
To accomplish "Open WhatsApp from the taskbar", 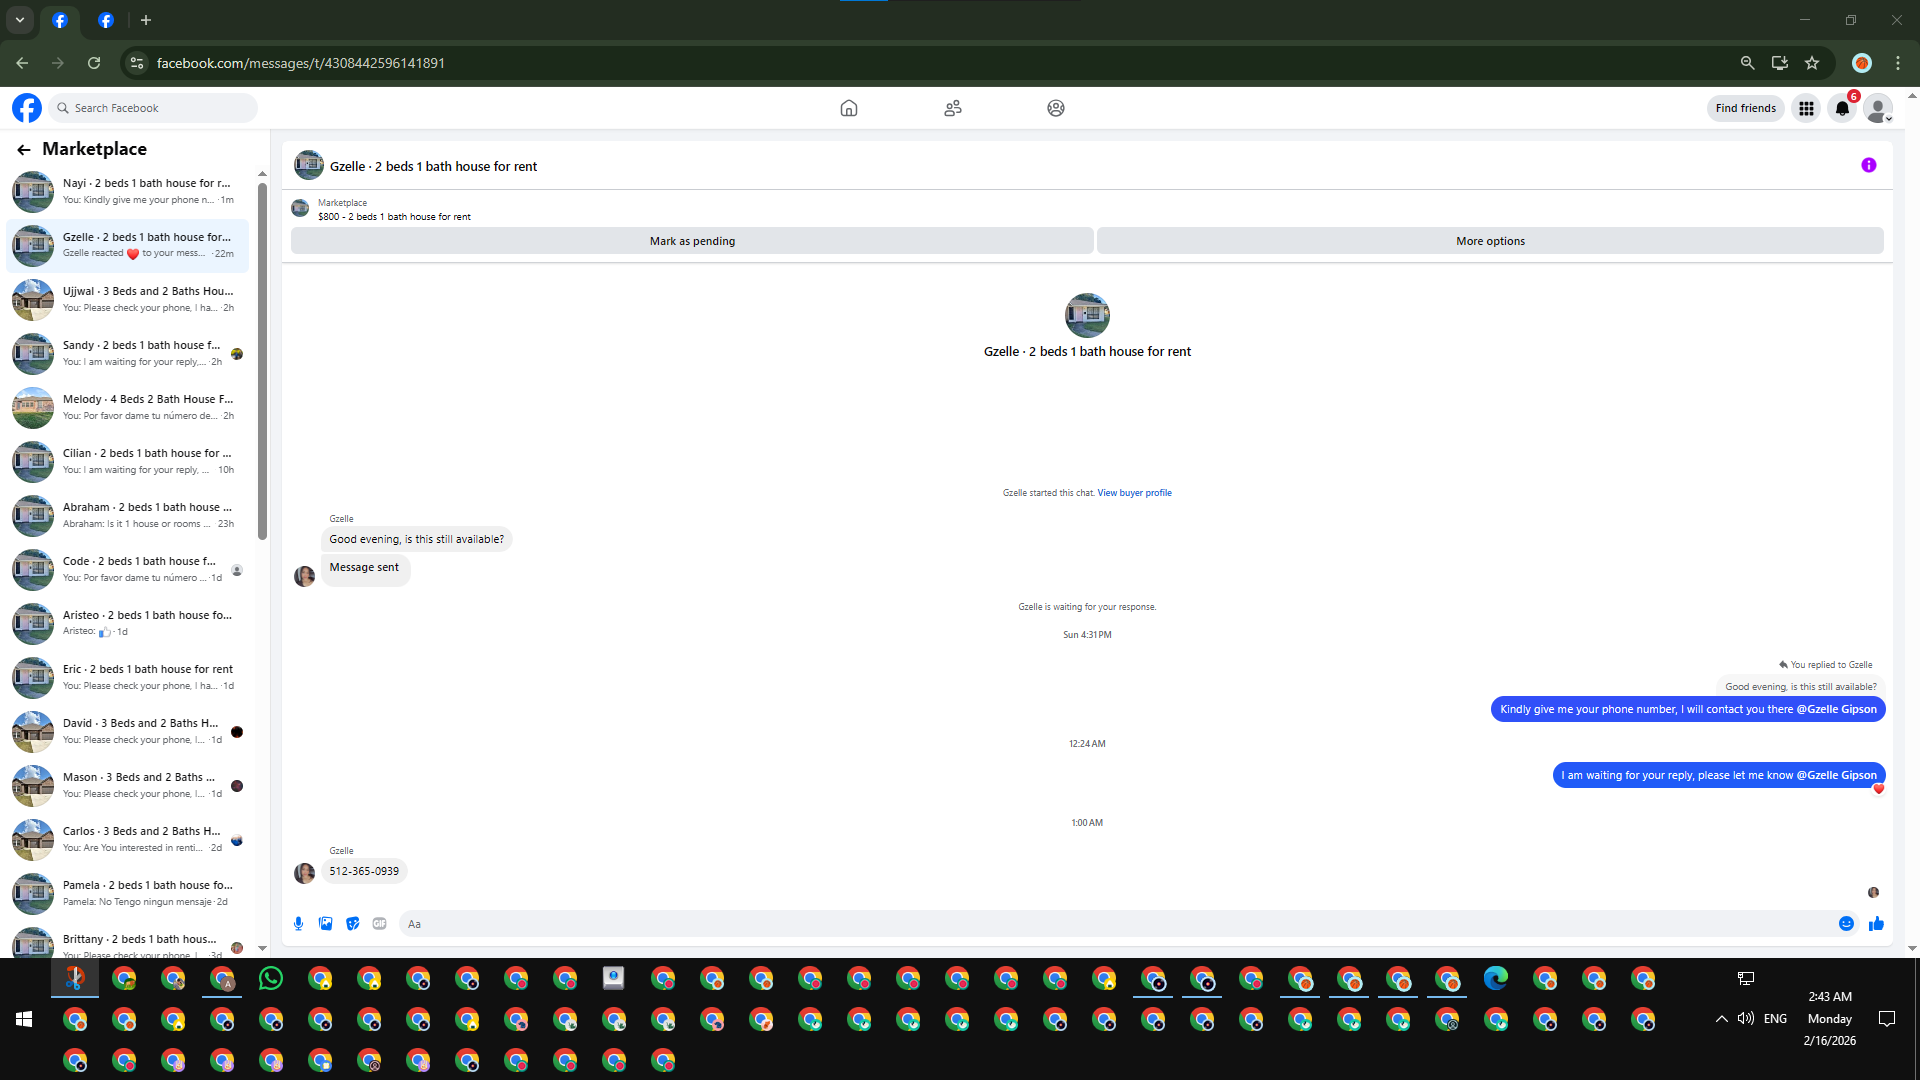I will point(271,979).
